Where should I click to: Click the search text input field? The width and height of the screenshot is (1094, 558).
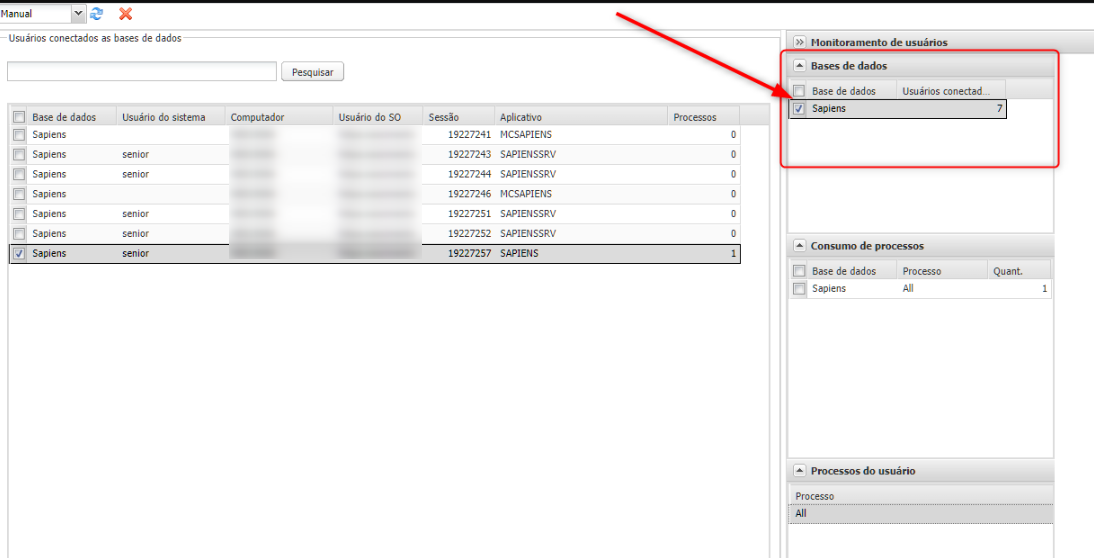[142, 71]
